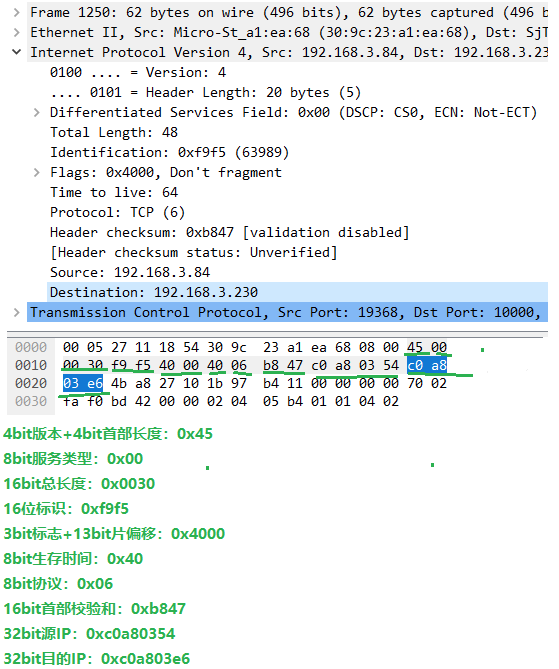Collapse the Internet Protocol Version 4 section
The width and height of the screenshot is (559, 669).
(x=17, y=52)
